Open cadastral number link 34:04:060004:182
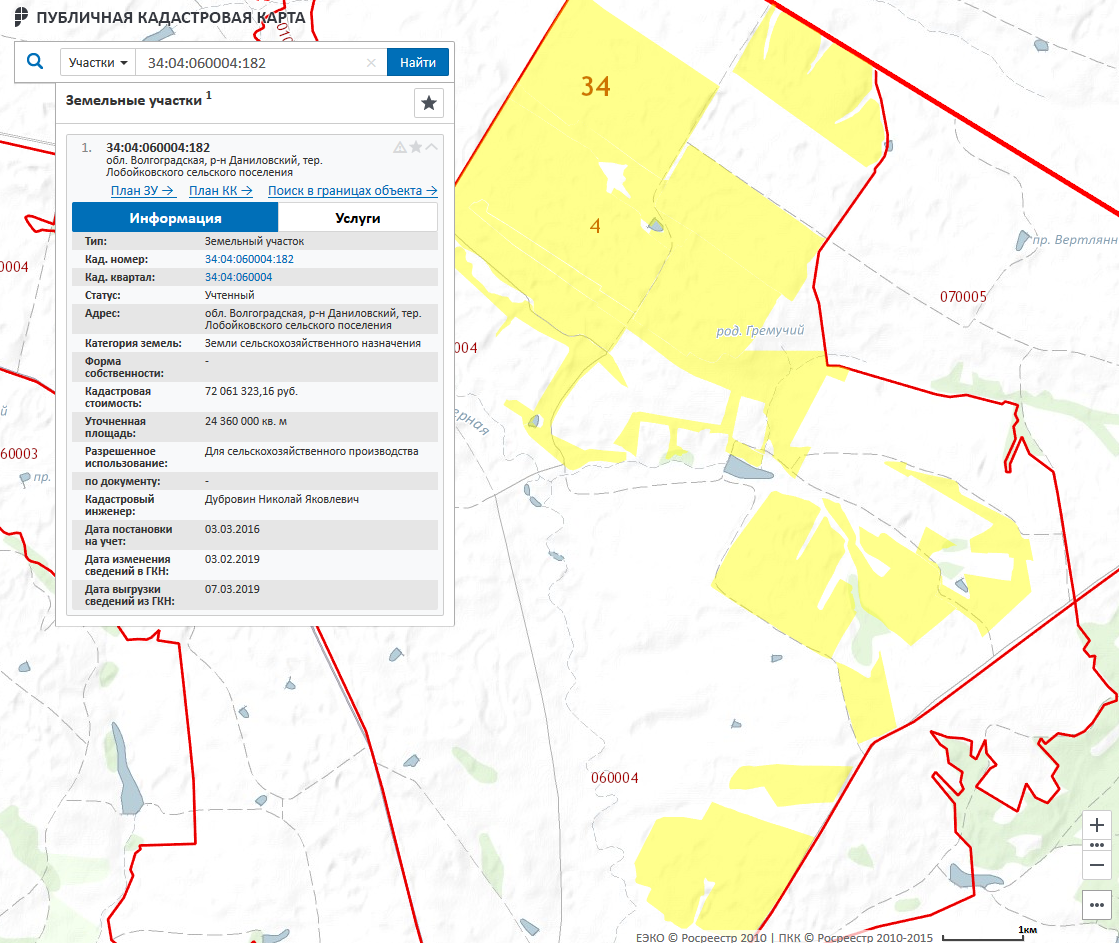This screenshot has width=1119, height=943. 249,259
